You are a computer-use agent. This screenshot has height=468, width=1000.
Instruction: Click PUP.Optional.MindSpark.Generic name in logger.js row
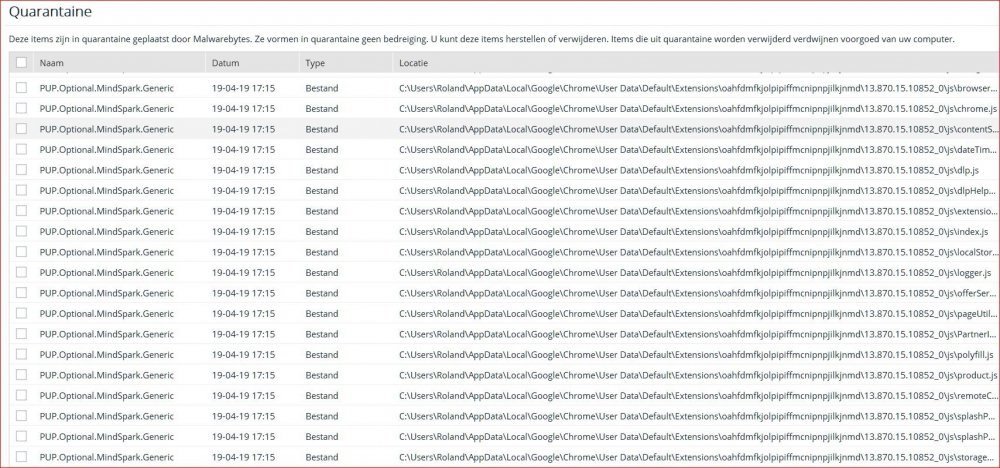107,273
